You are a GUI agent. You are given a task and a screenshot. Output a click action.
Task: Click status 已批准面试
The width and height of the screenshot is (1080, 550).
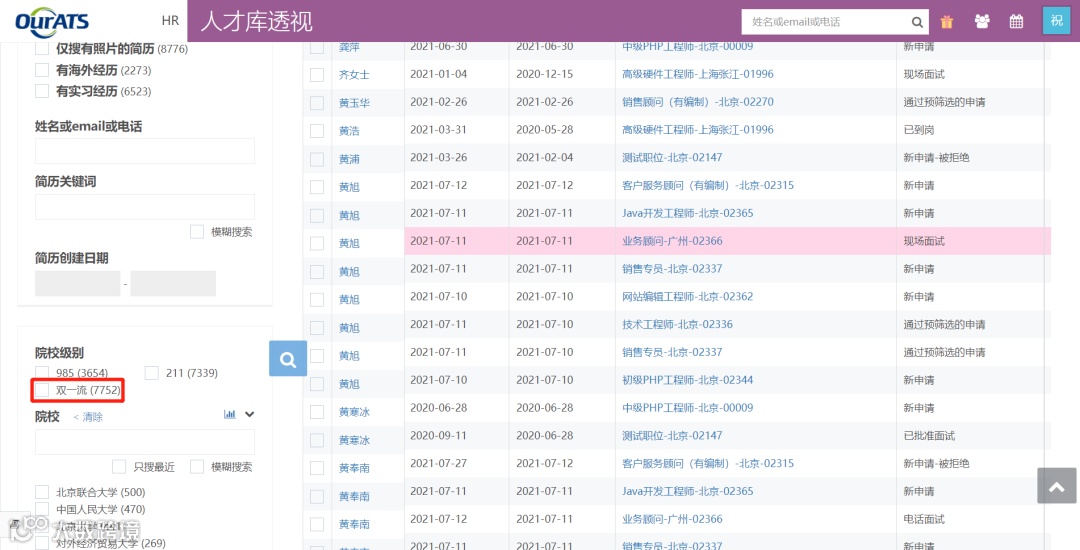[929, 435]
